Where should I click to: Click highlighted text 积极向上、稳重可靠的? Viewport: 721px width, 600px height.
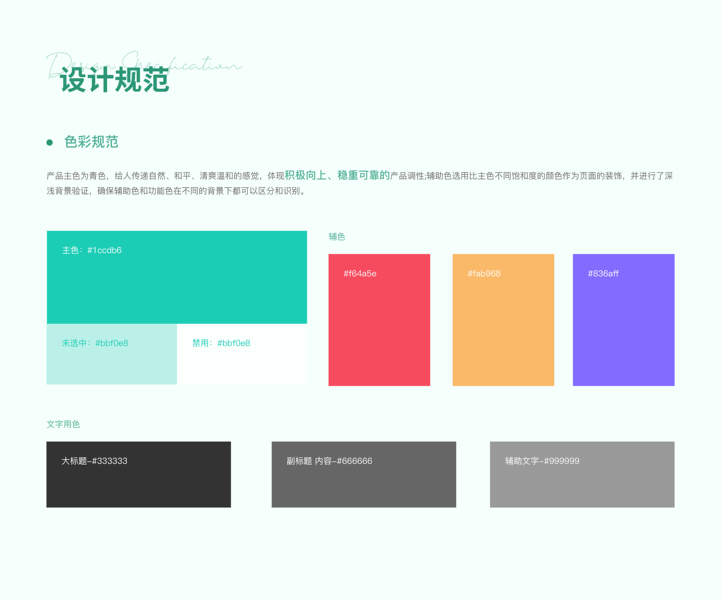click(337, 175)
